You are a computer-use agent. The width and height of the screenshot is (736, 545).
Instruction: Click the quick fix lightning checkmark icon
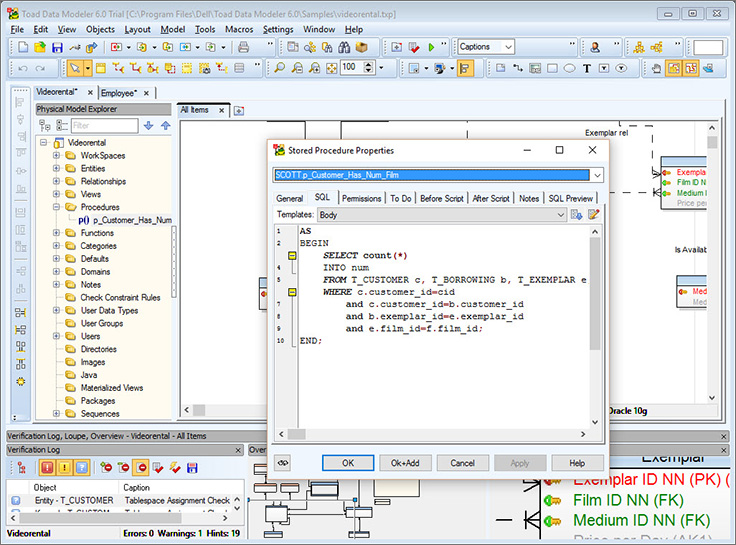(175, 468)
